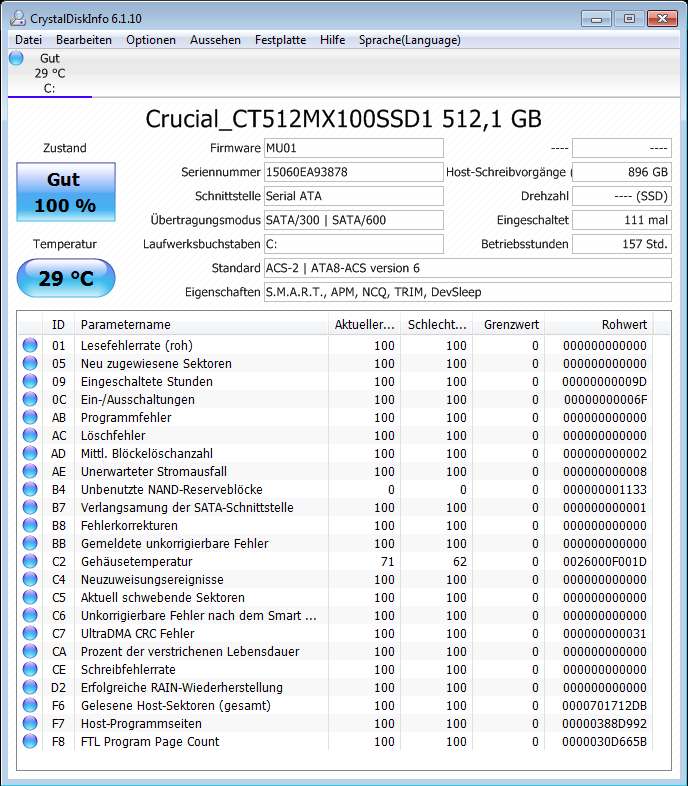The height and width of the screenshot is (786, 688).
Task: Select the blue drive status orb for C:
Action: pos(16,58)
